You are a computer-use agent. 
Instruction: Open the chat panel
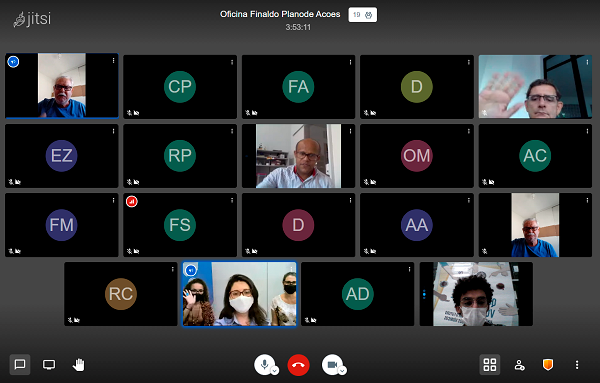tap(20, 364)
